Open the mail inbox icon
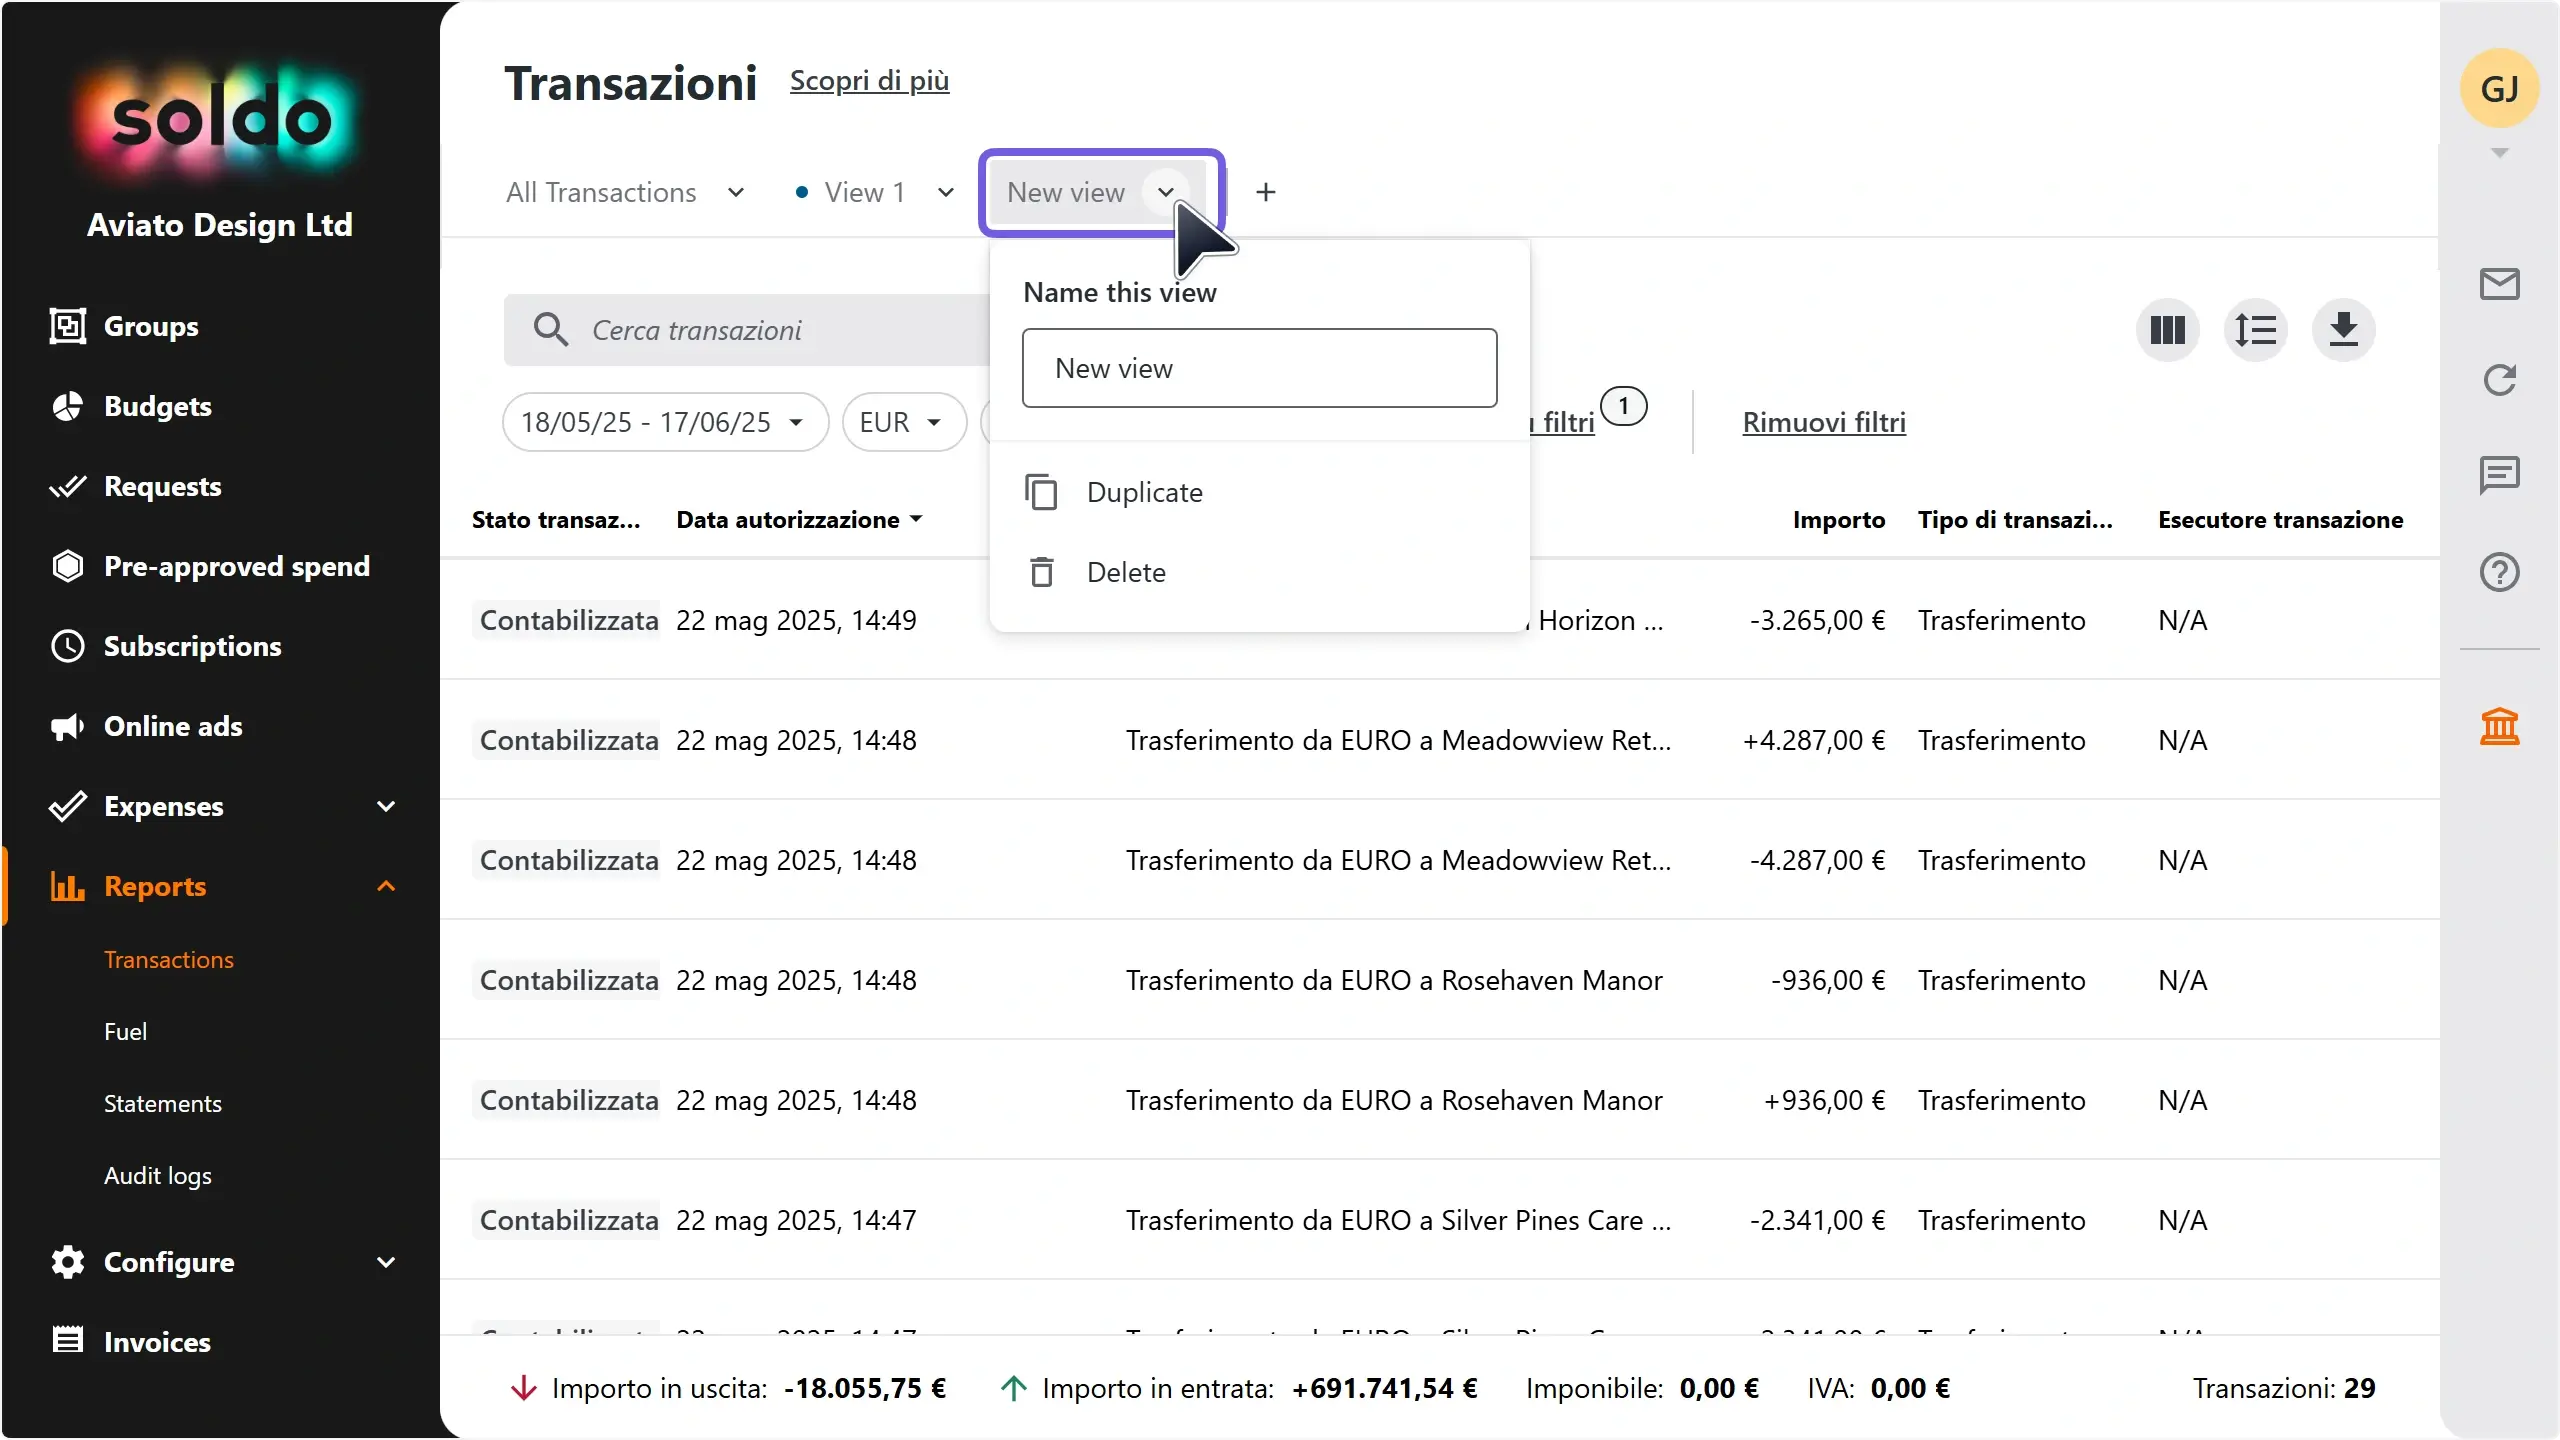2560x1440 pixels. point(2499,284)
